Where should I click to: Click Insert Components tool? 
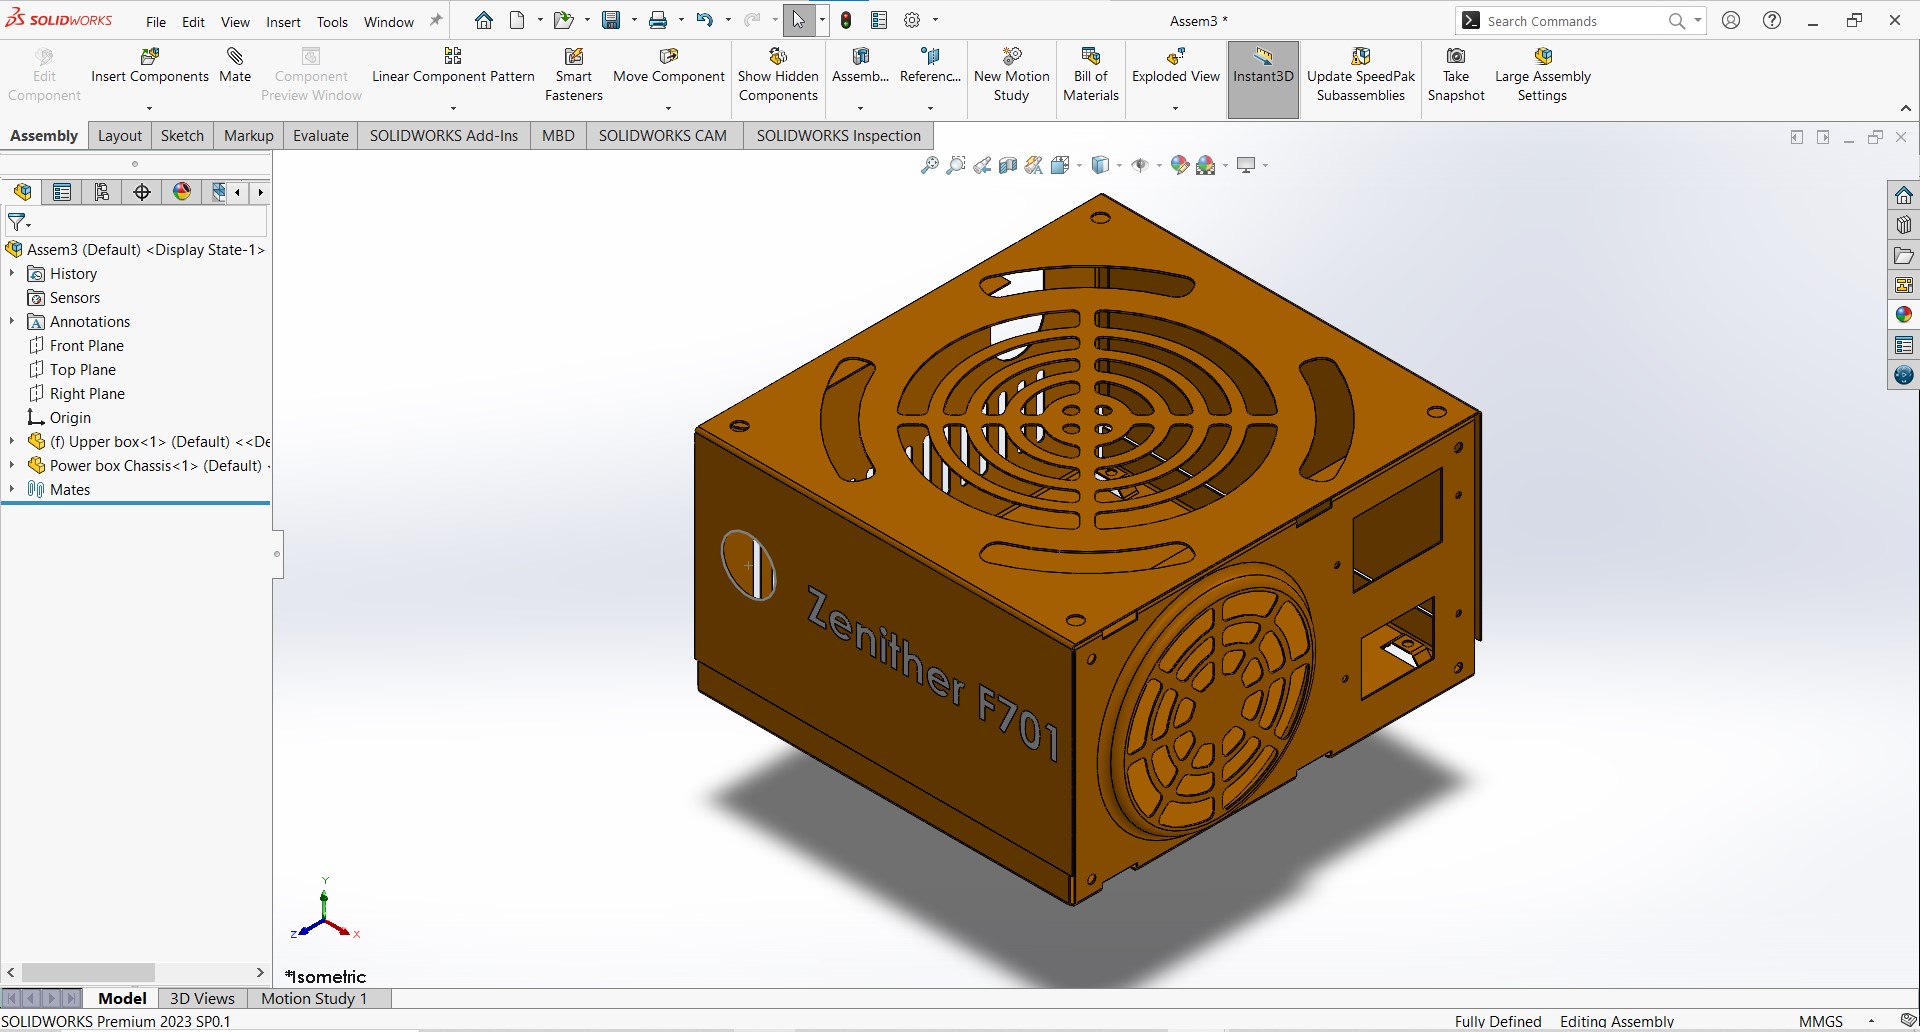tap(150, 66)
